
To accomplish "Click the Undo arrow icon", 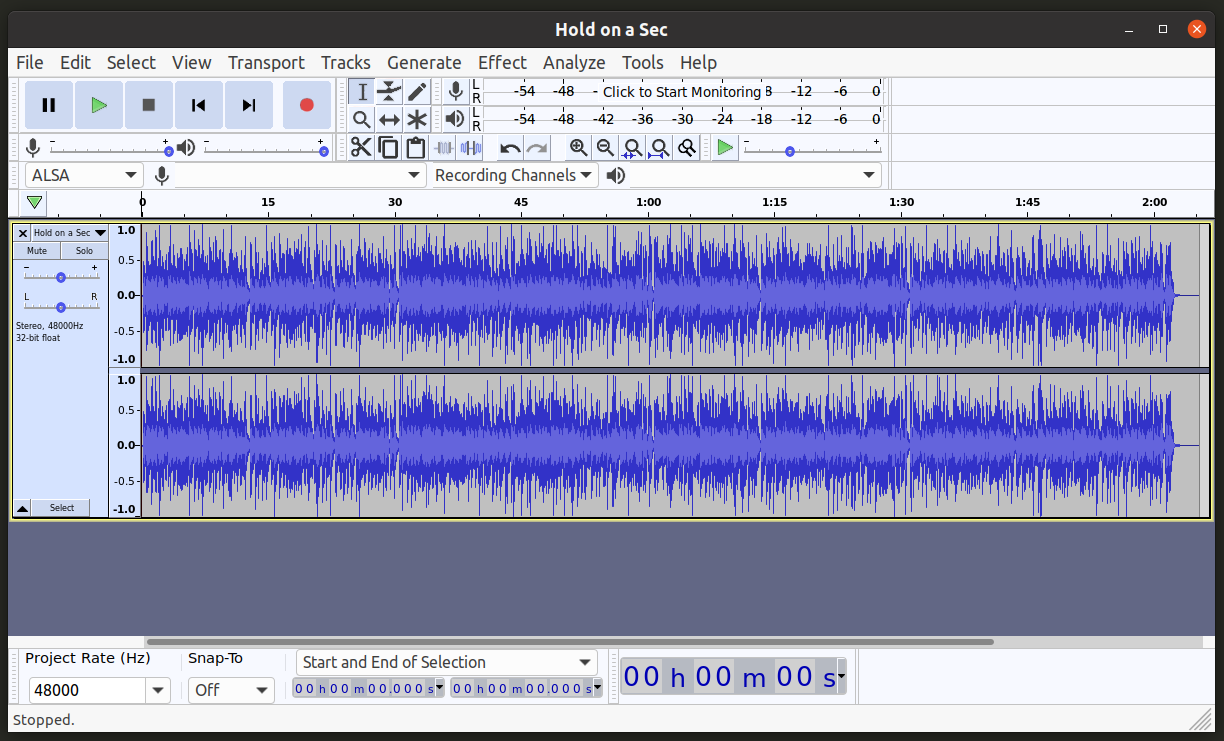I will [508, 147].
